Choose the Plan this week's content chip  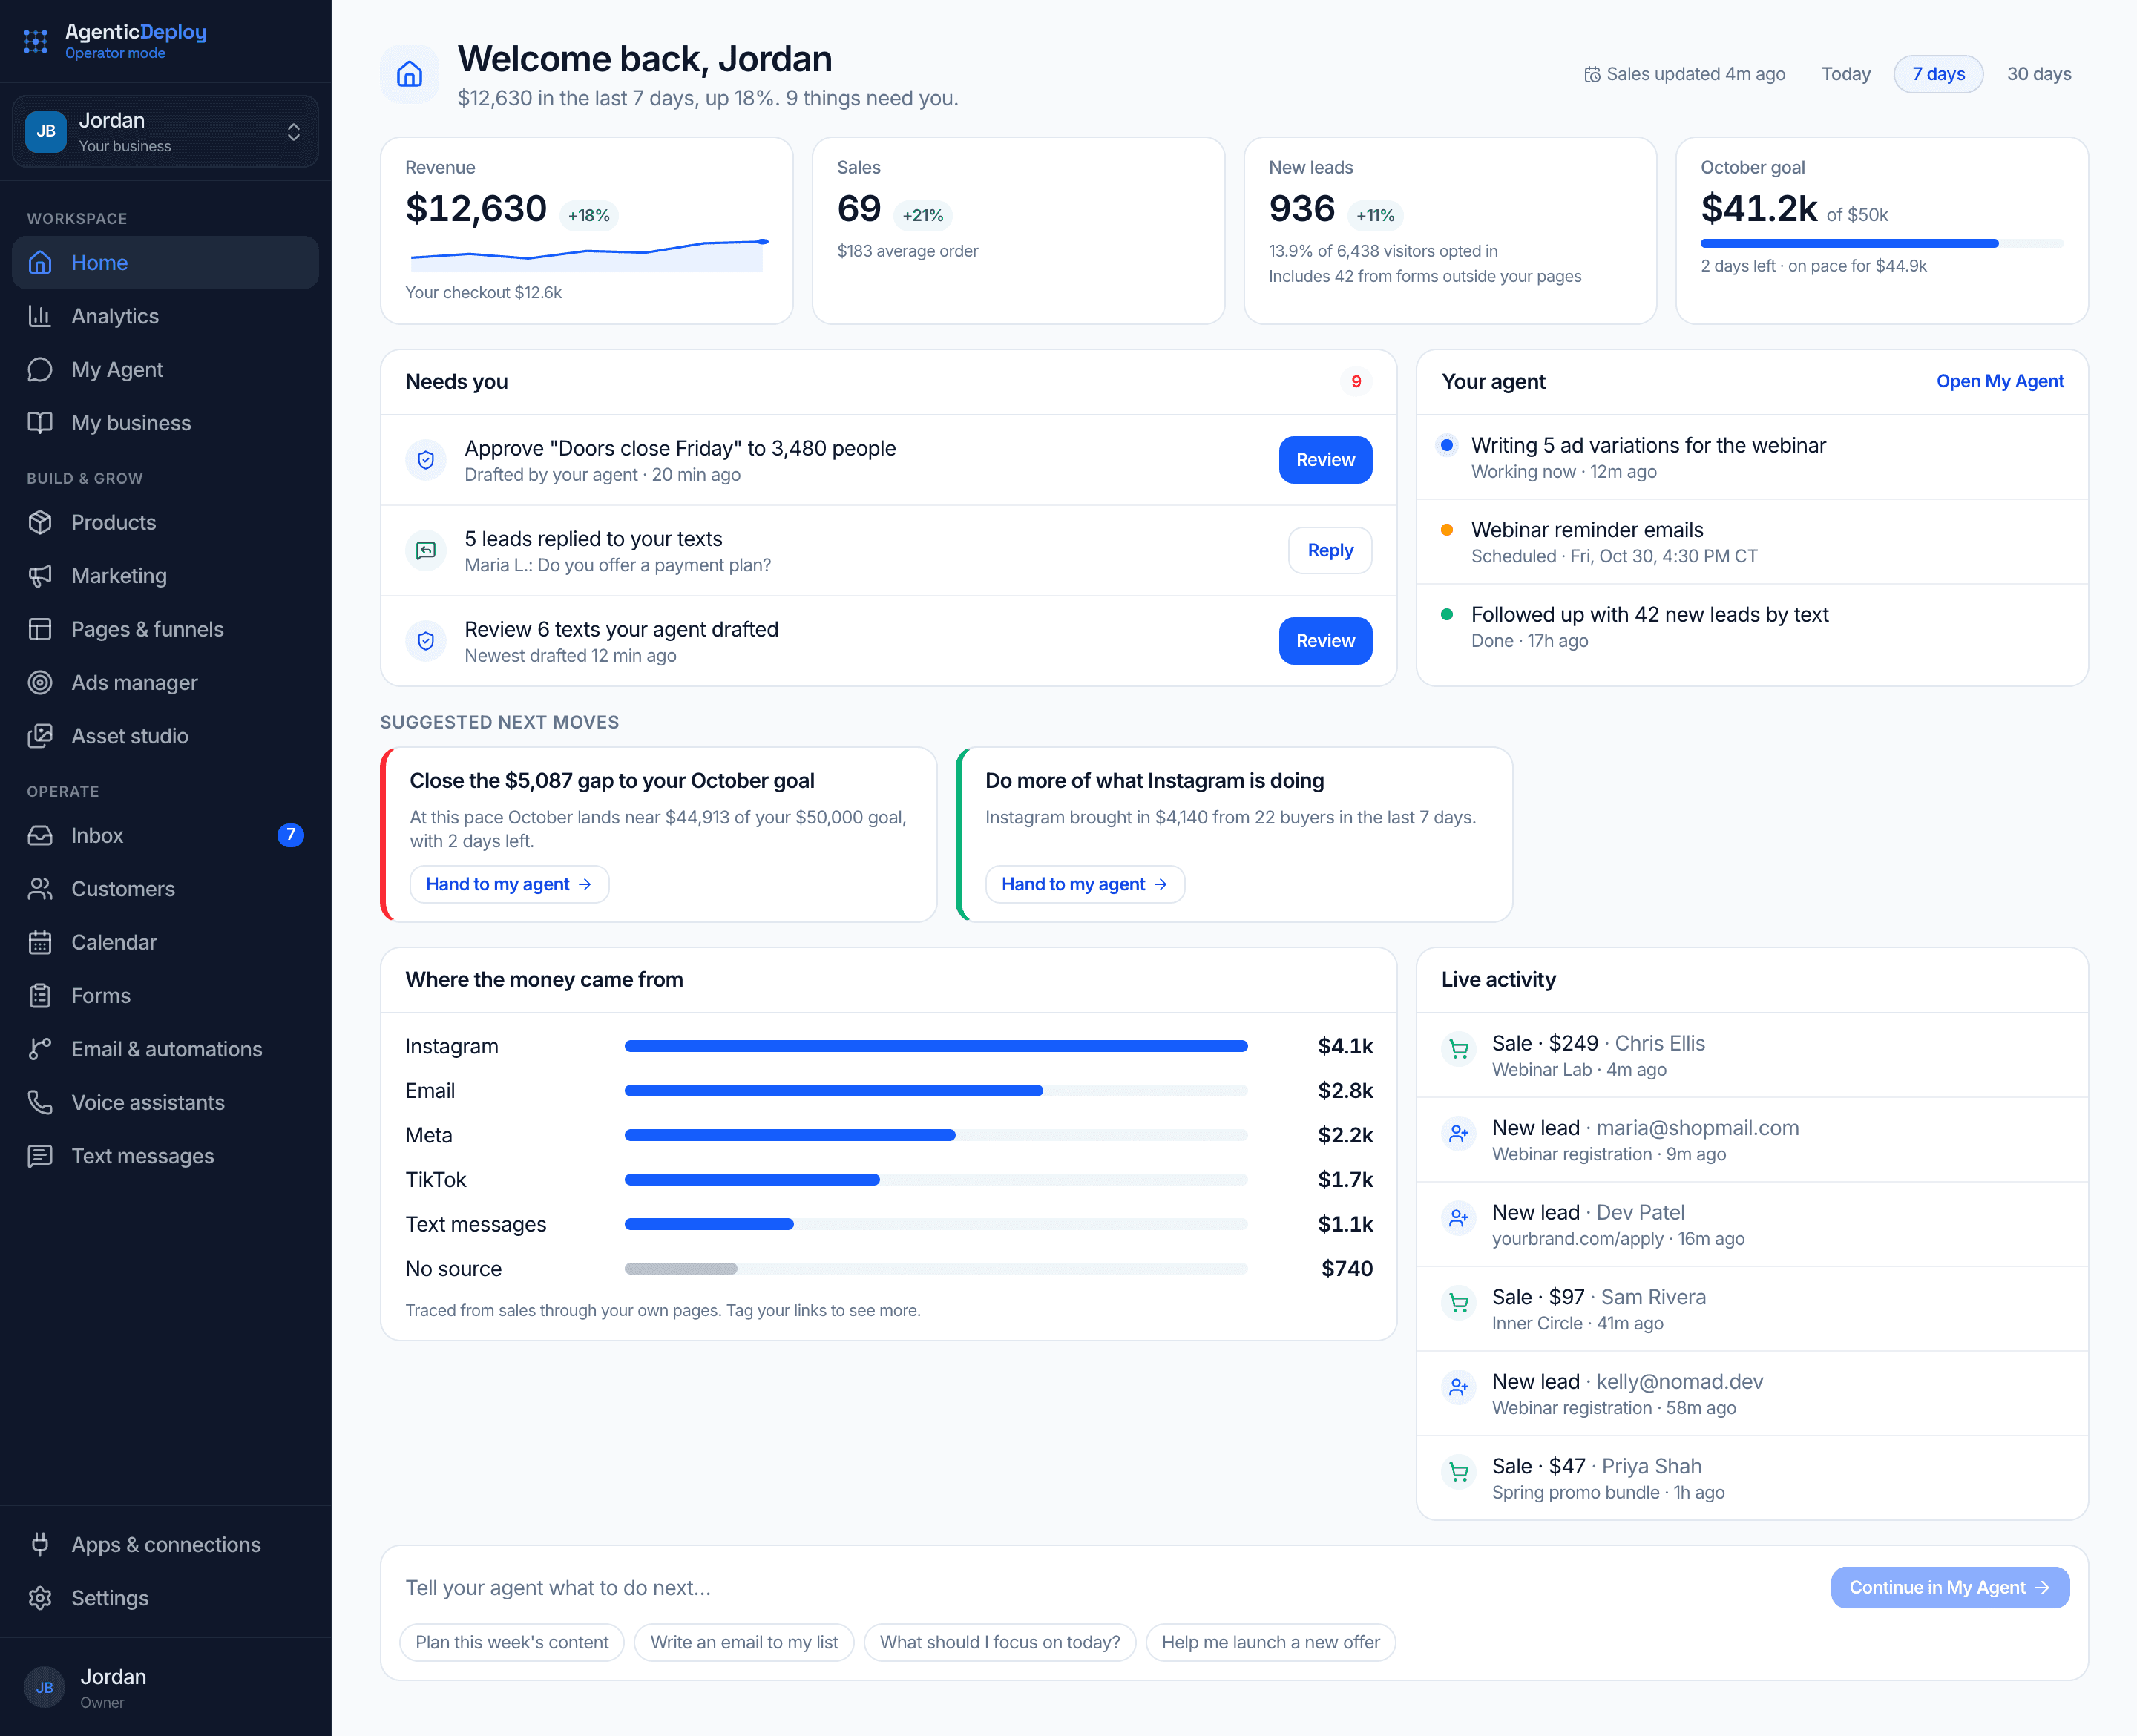tap(512, 1642)
